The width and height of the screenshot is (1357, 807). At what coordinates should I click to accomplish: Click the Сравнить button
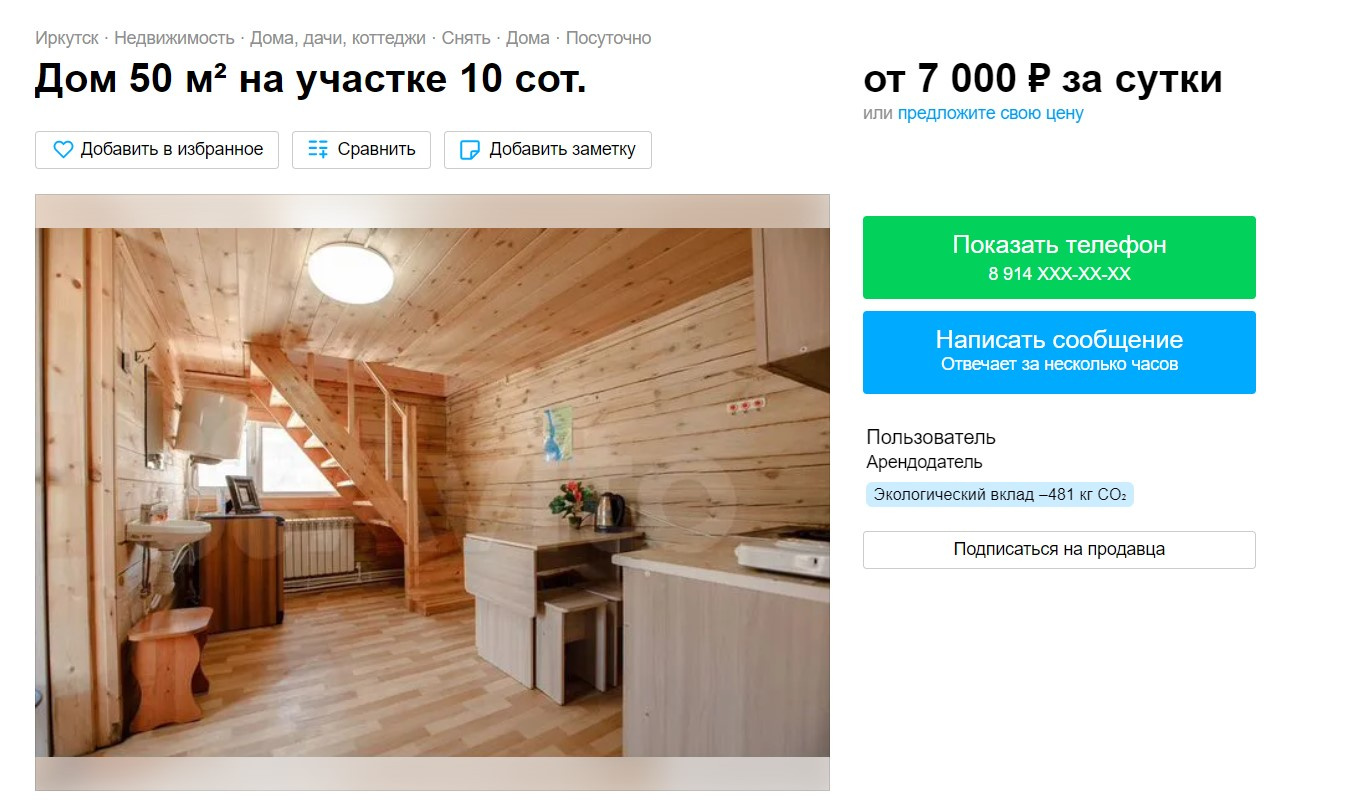[361, 150]
